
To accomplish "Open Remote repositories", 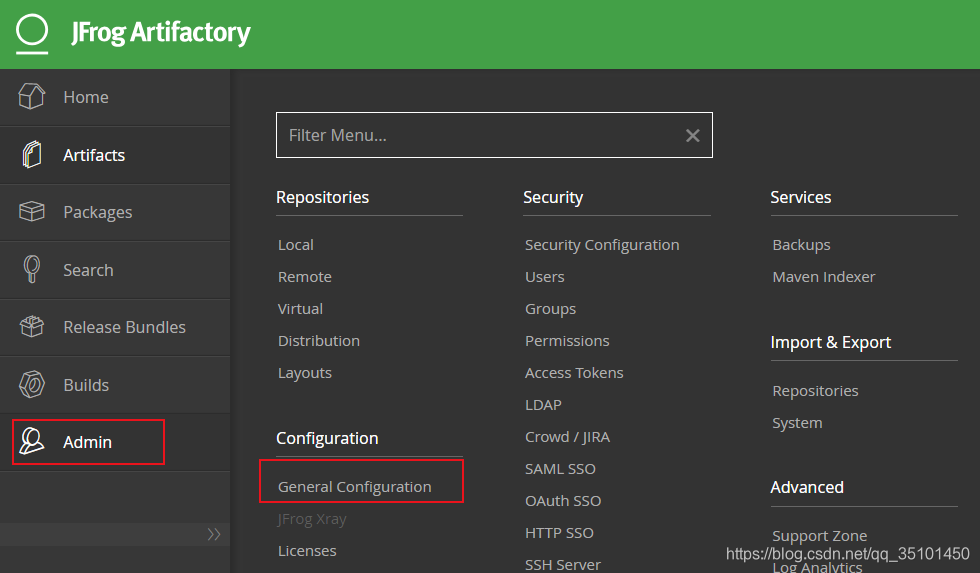I will click(305, 277).
